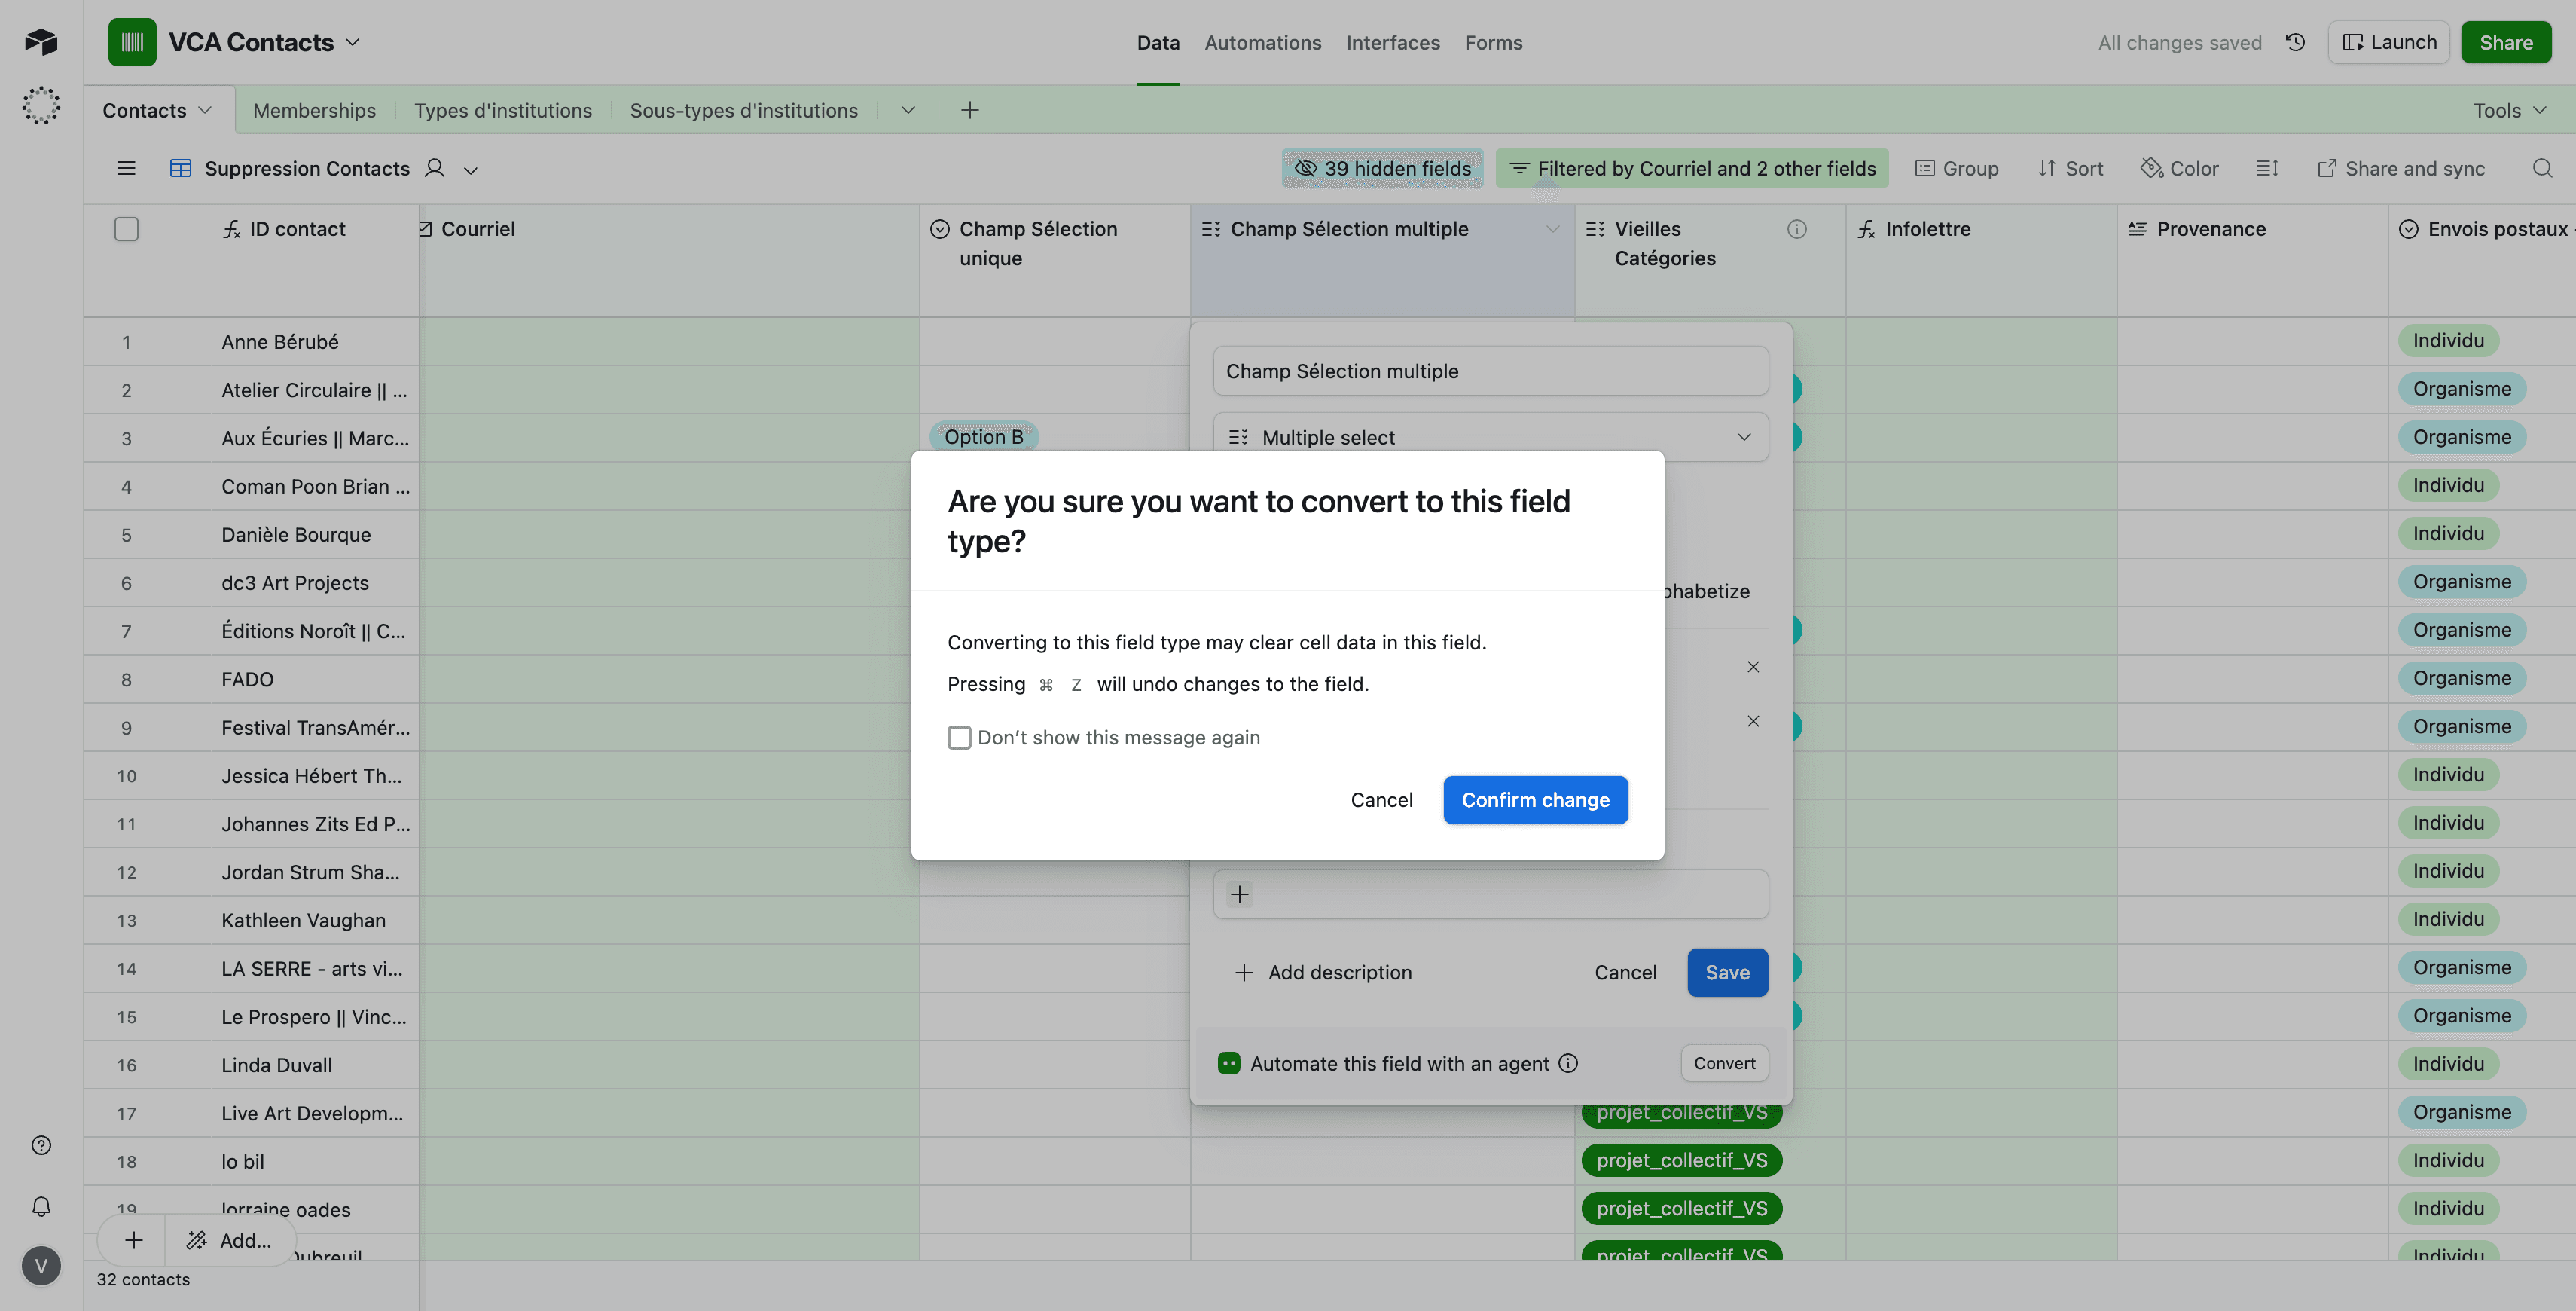Viewport: 2576px width, 1311px height.
Task: Switch to the Interfaces tab
Action: 1392,42
